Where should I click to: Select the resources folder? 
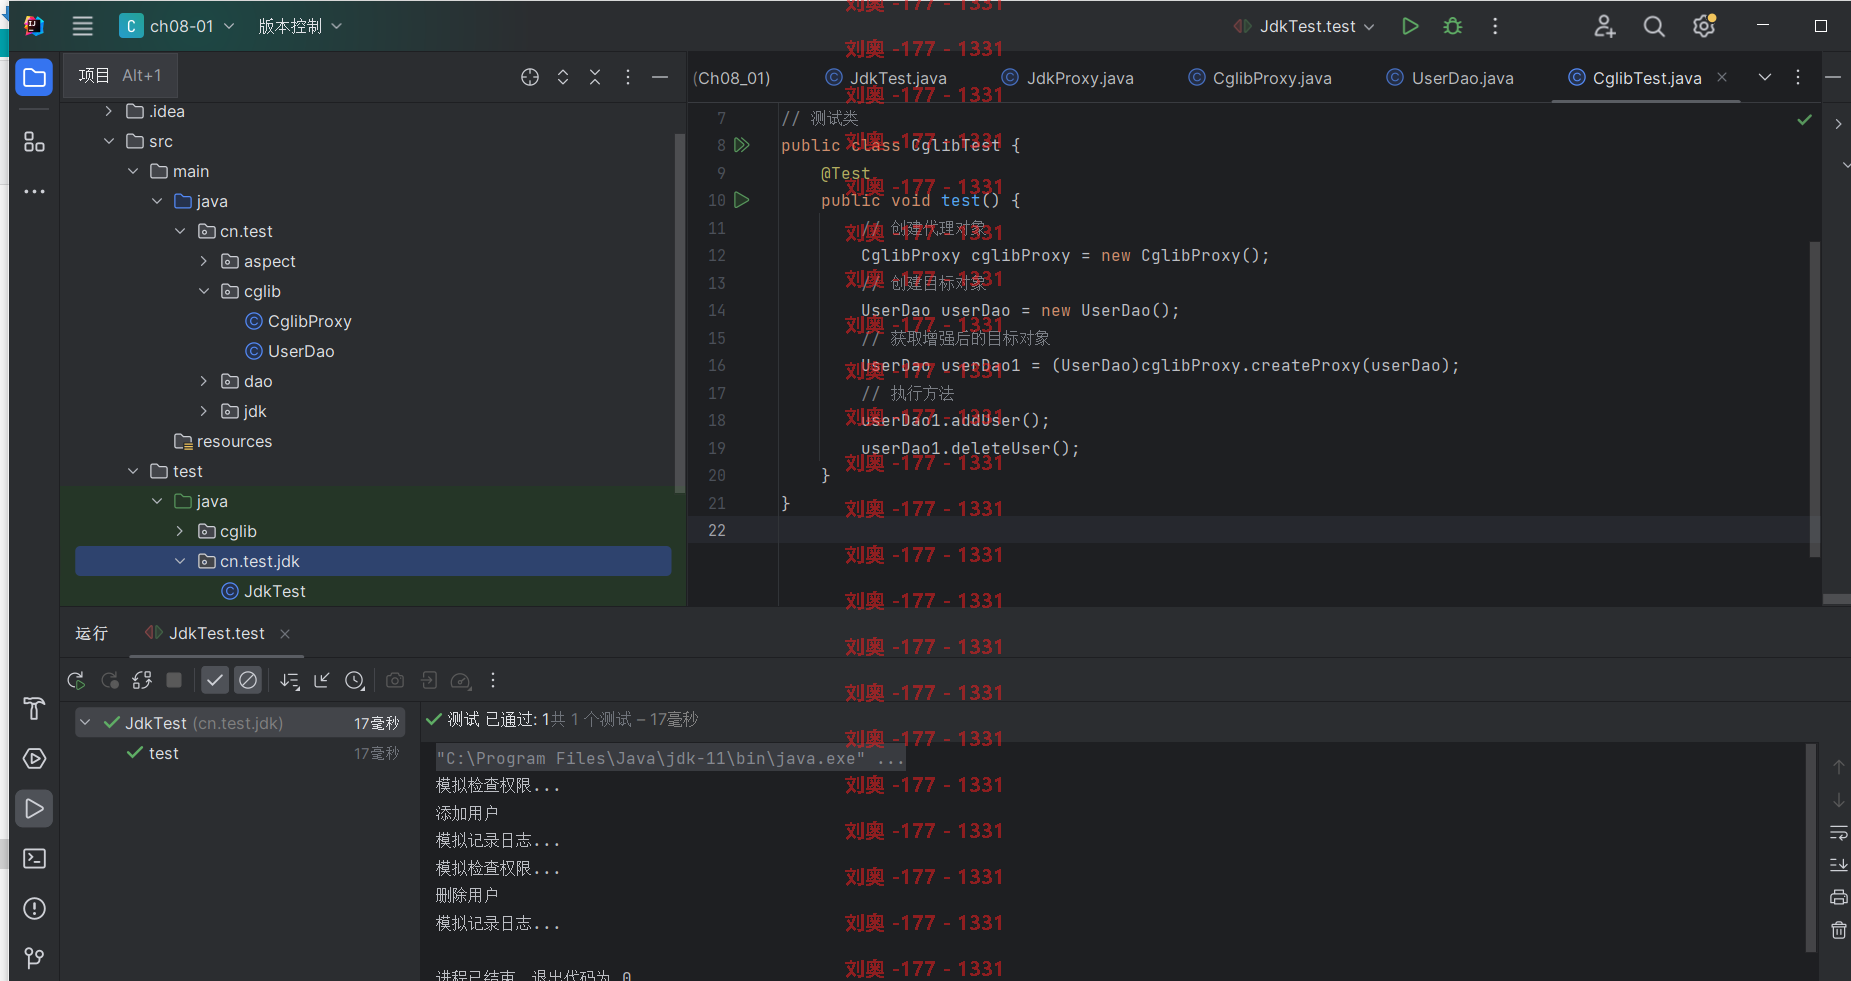[223, 441]
